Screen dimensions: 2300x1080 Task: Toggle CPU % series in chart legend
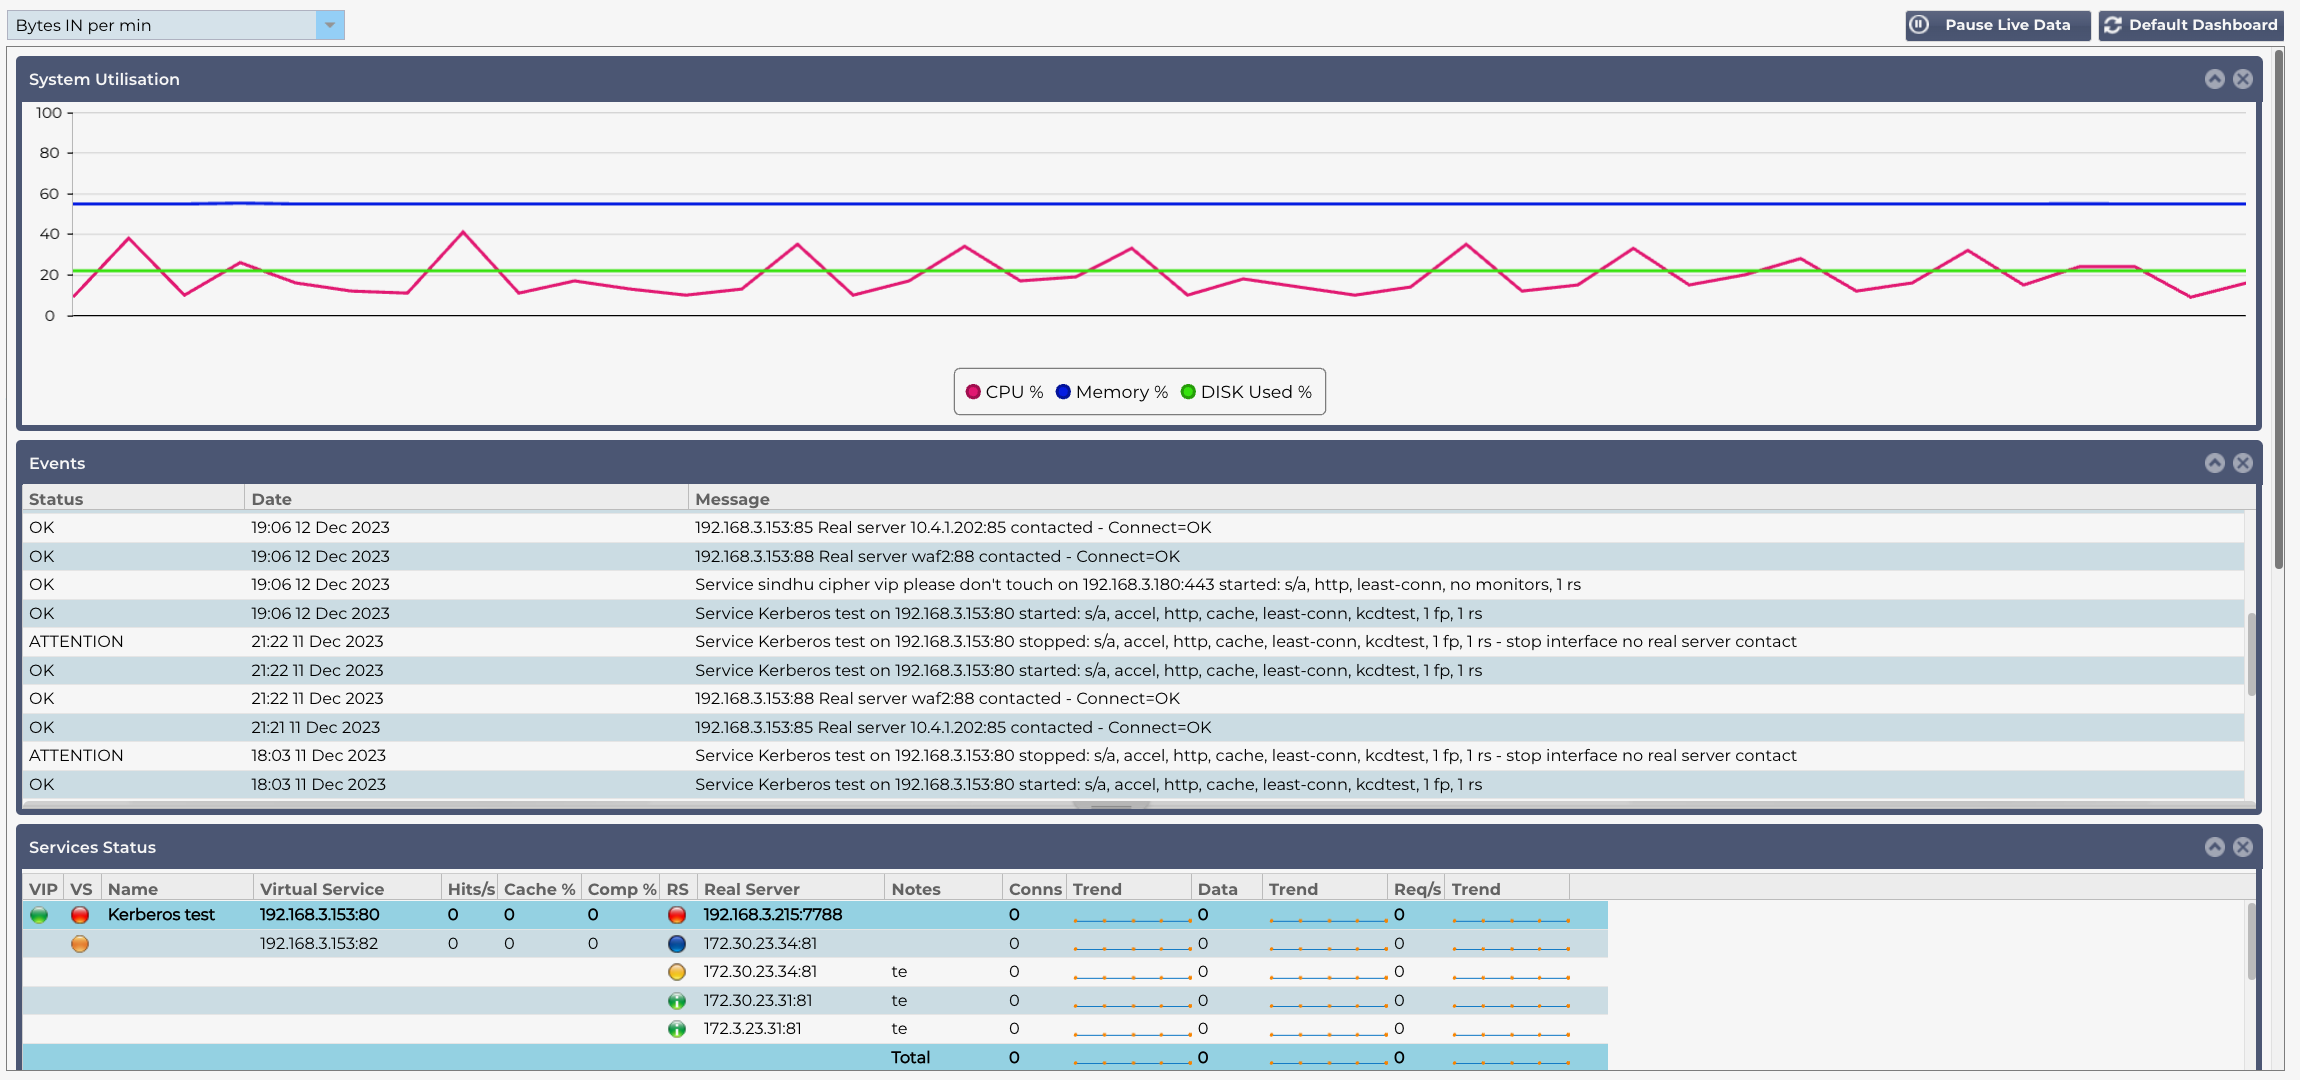point(1004,392)
